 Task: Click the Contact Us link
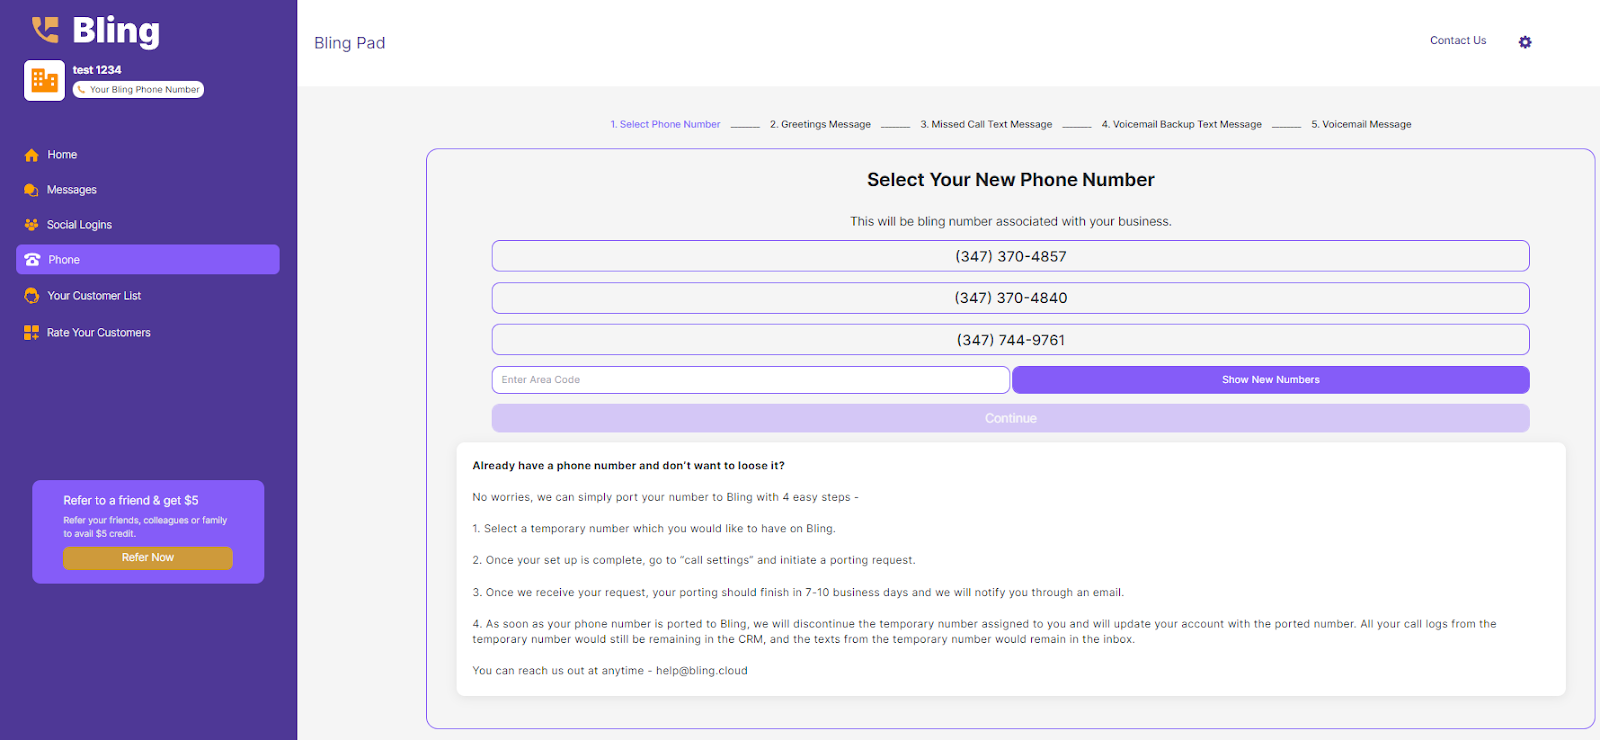[1458, 41]
